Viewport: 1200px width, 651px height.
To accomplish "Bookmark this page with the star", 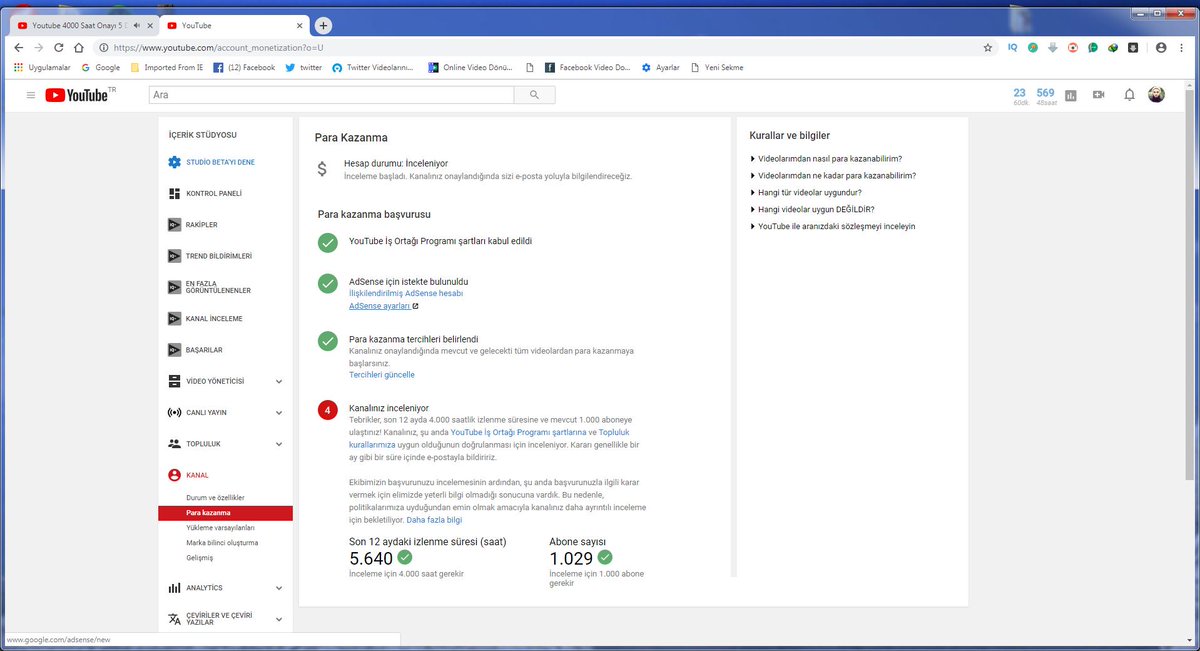I will pyautogui.click(x=988, y=47).
